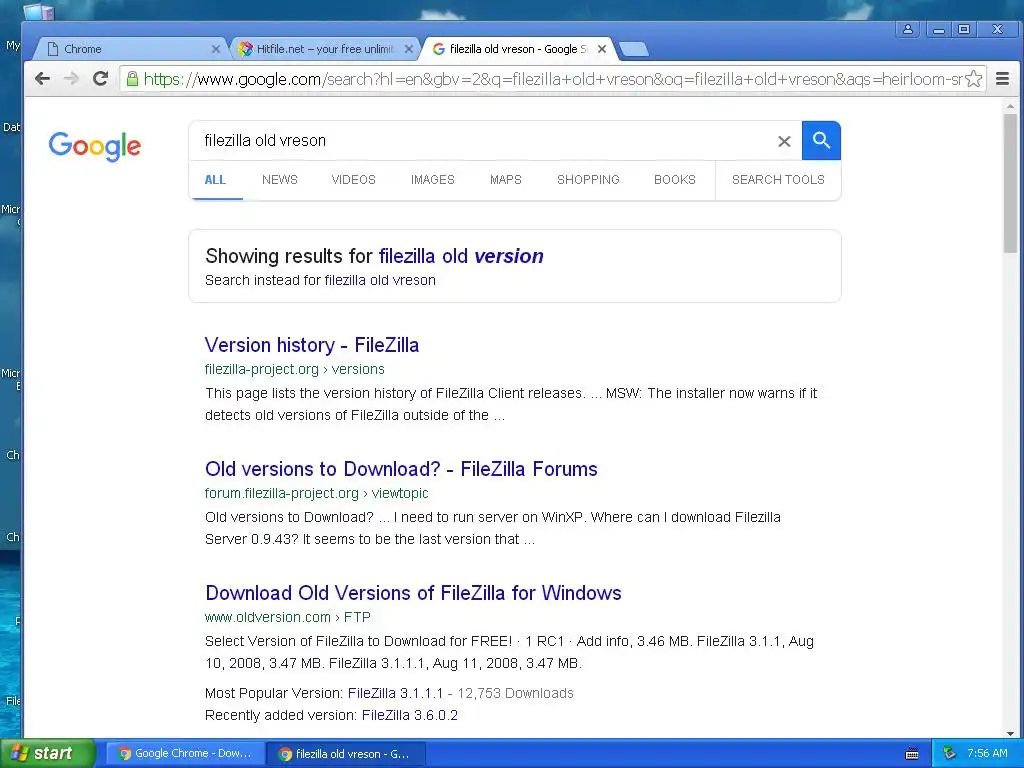Select 'filezilla old vreson - G...' taskbar item
Viewport: 1024px width, 768px height.
click(346, 753)
